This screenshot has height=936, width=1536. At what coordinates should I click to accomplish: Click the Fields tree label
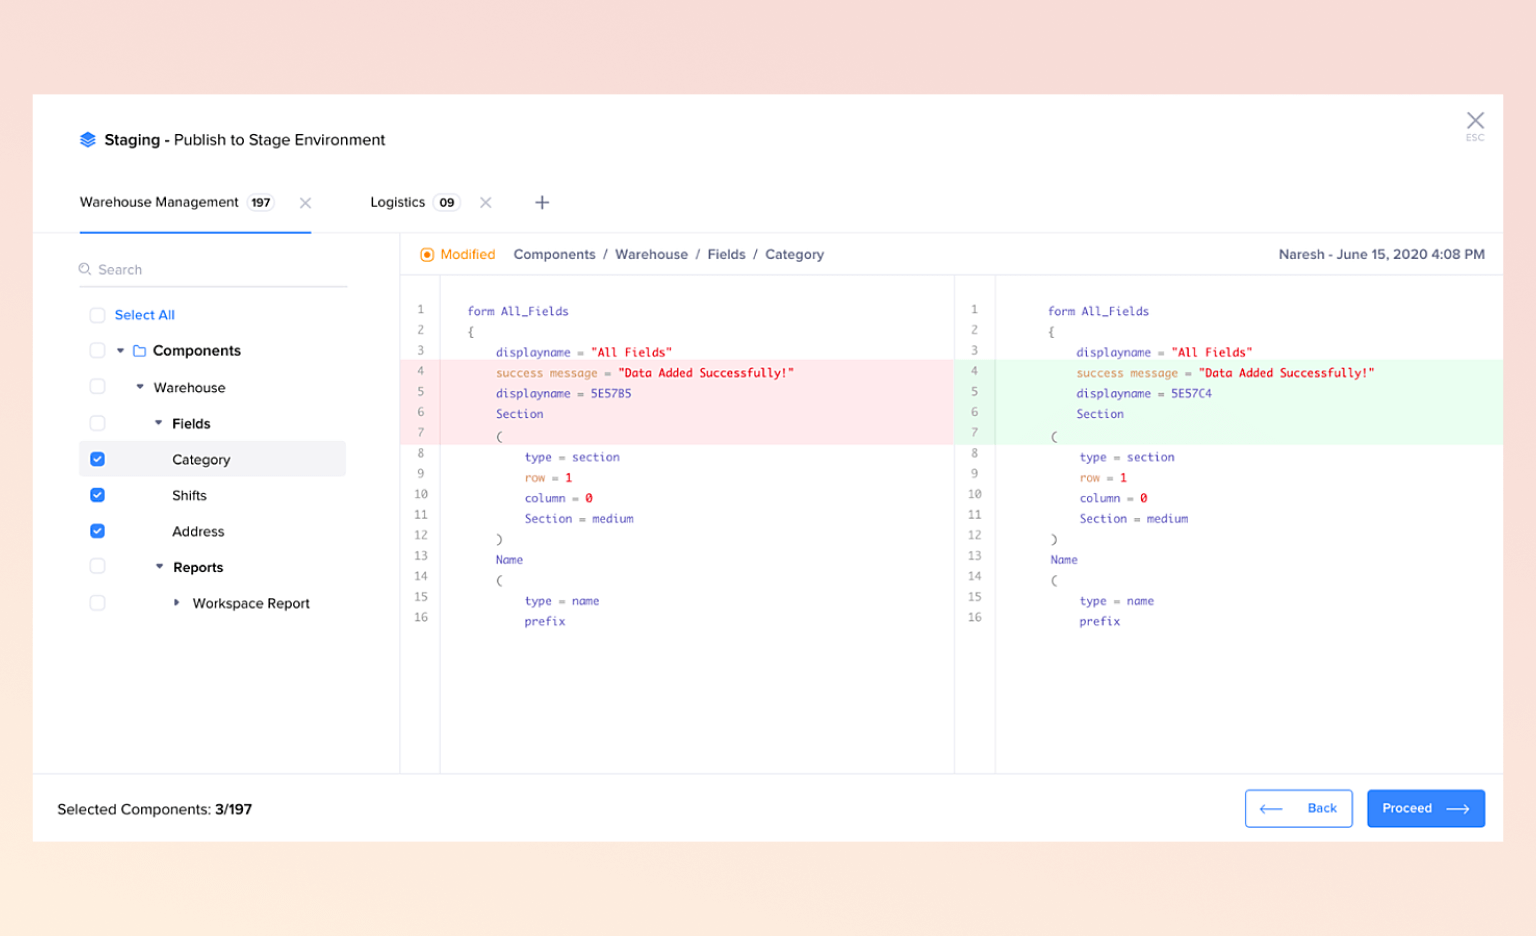[191, 423]
